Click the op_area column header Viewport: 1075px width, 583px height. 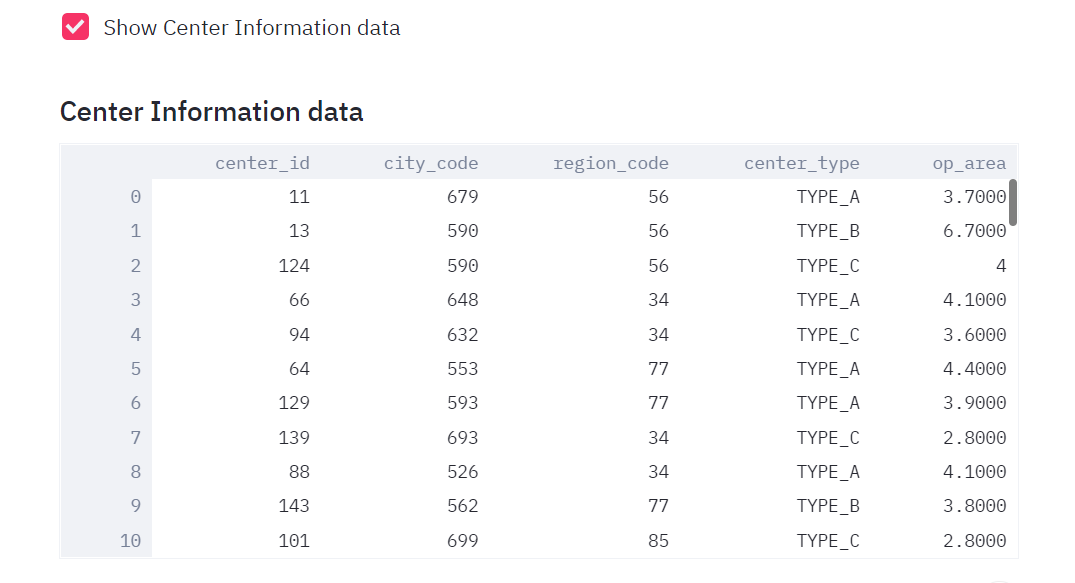(x=968, y=163)
